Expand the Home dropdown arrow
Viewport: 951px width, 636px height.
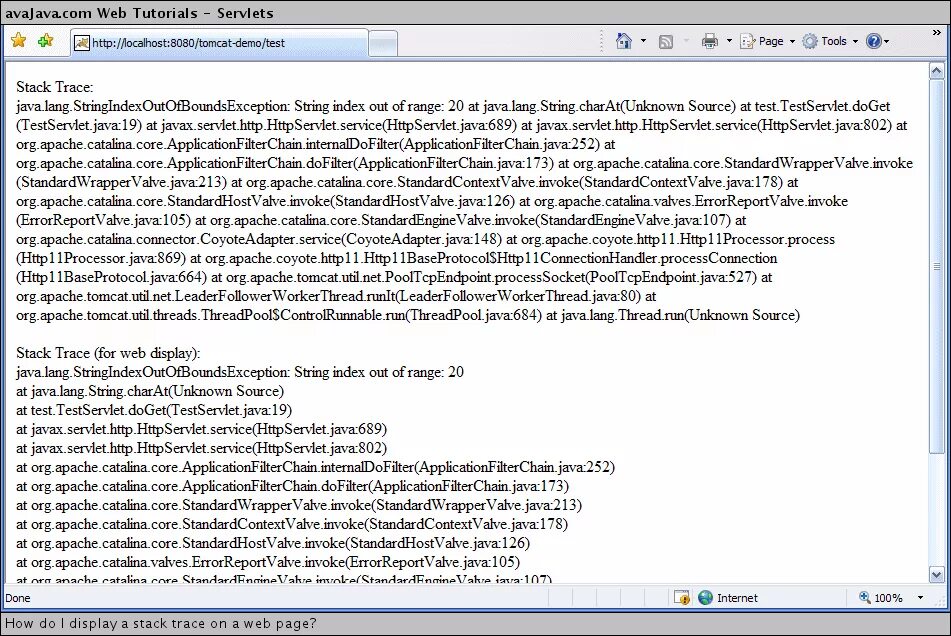pos(644,41)
